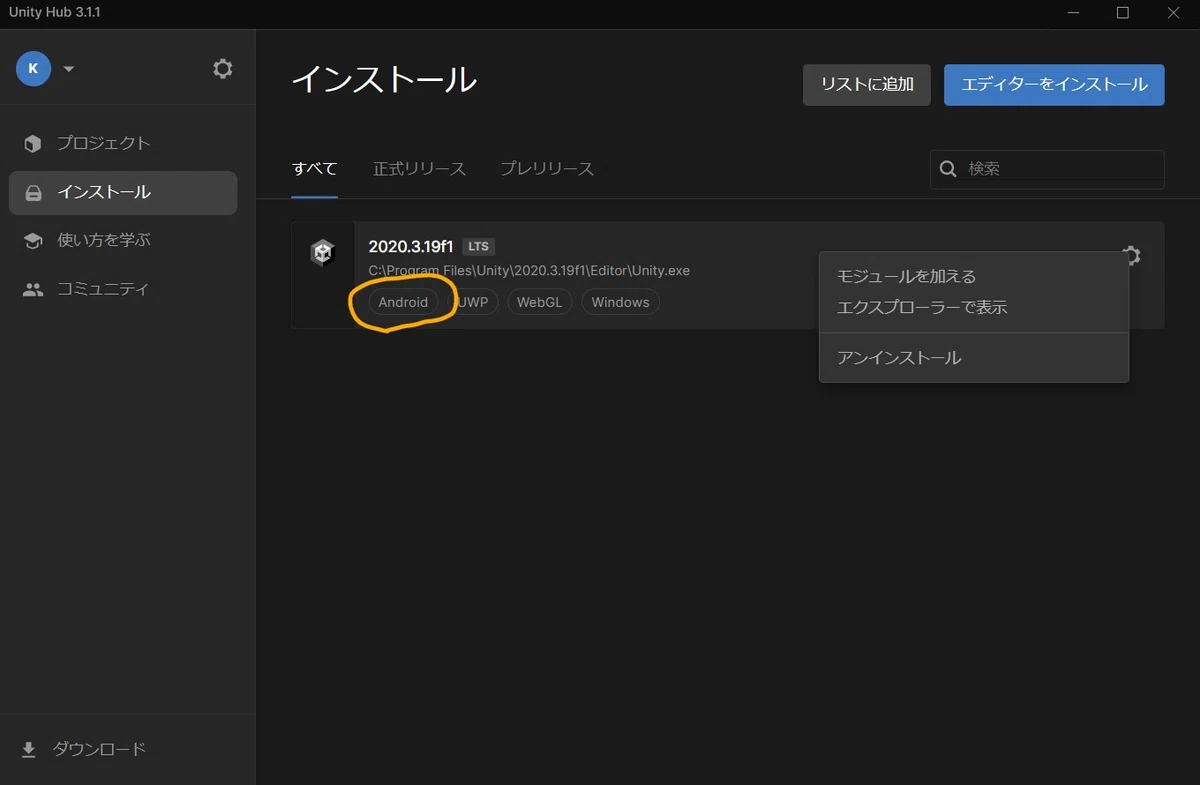Choose モジュールを加える from the menu

click(974, 277)
